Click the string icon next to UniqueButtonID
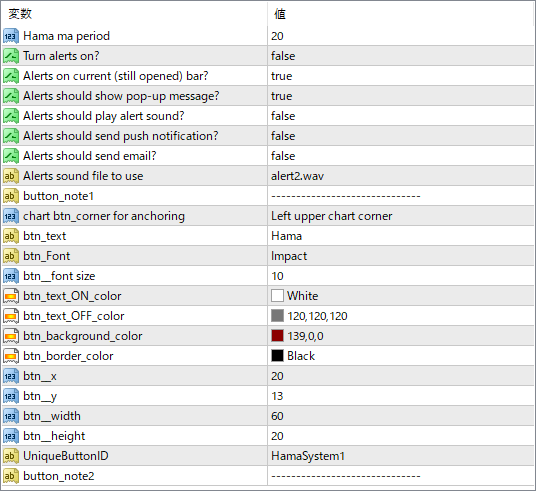This screenshot has height=491, width=536. pos(11,456)
